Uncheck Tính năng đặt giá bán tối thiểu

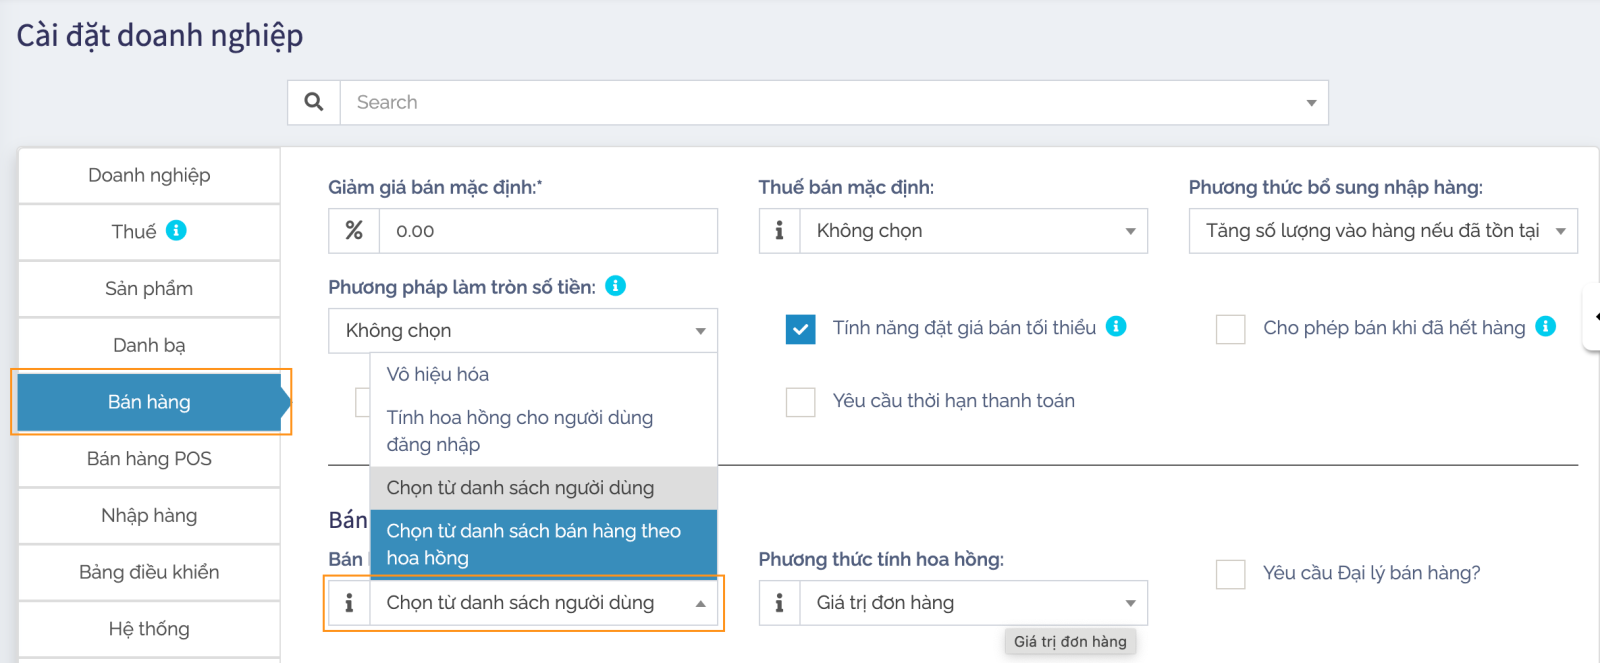800,329
